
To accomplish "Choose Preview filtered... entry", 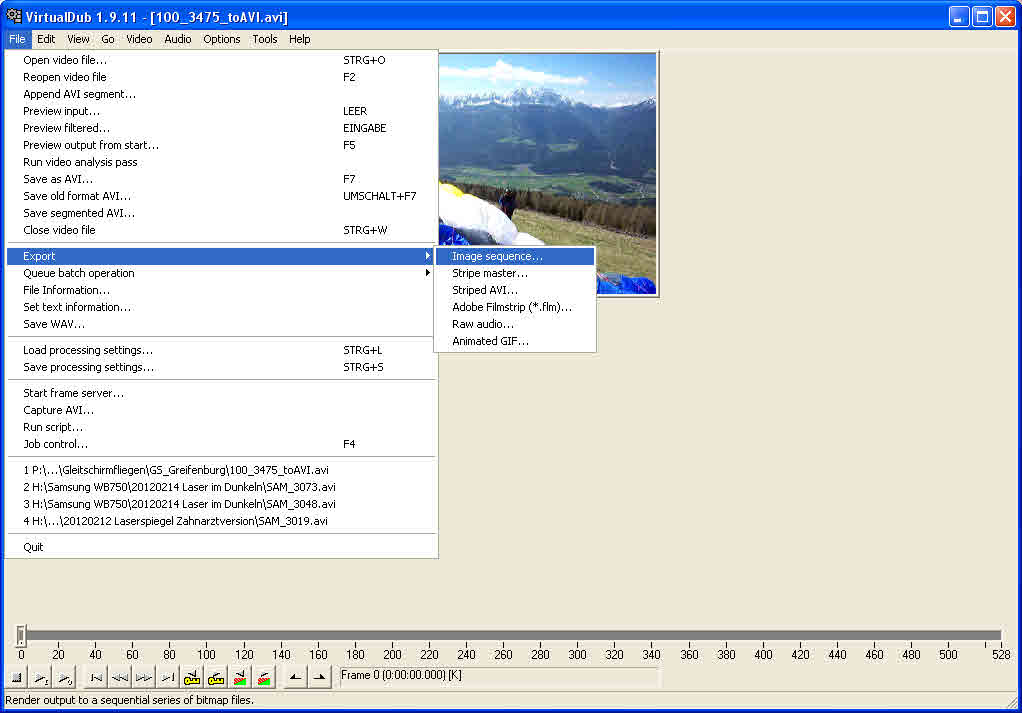I will [220, 128].
